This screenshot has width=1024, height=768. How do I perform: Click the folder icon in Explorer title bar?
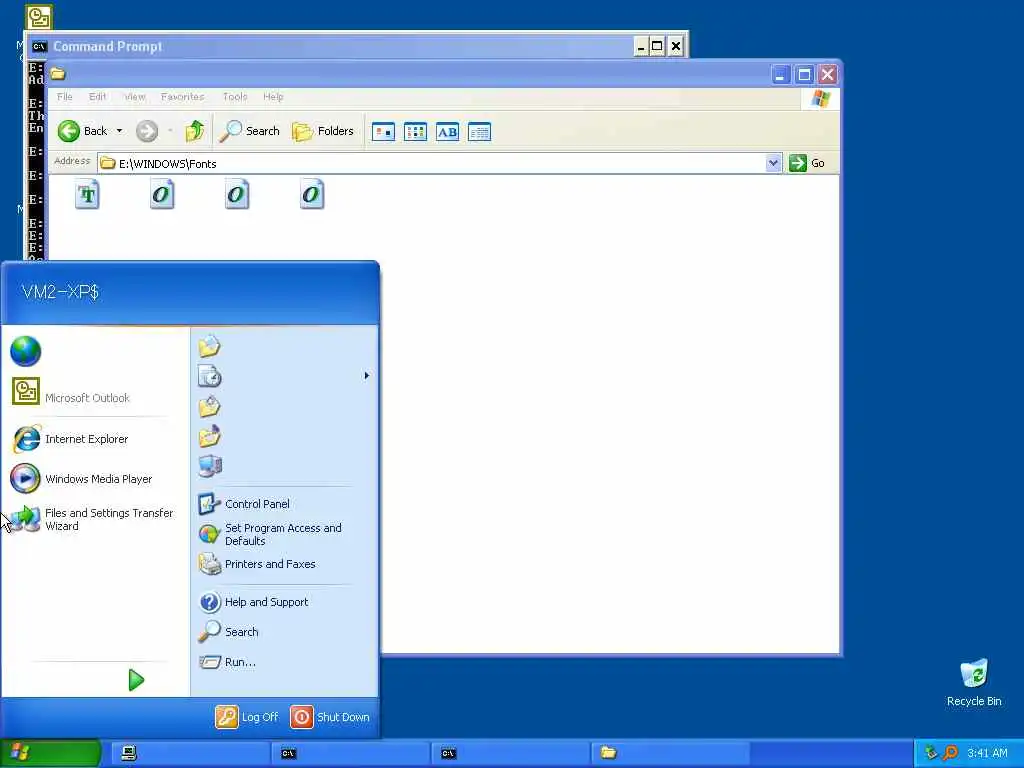[58, 74]
